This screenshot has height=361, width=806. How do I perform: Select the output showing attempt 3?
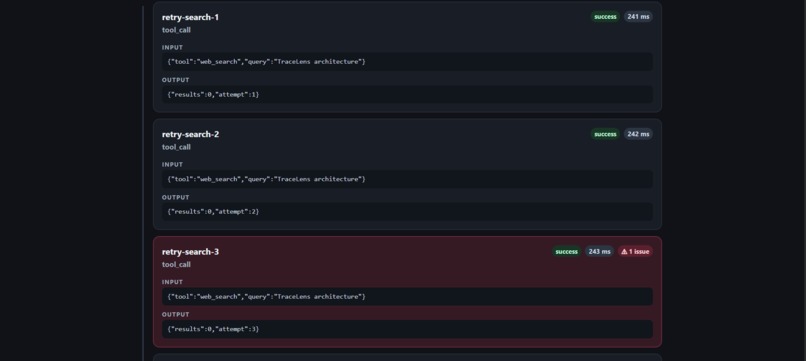tap(407, 329)
